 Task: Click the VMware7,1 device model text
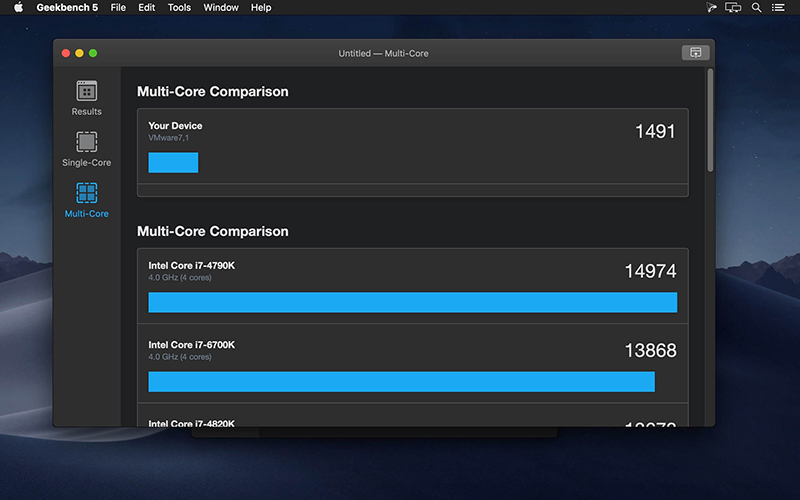168,138
